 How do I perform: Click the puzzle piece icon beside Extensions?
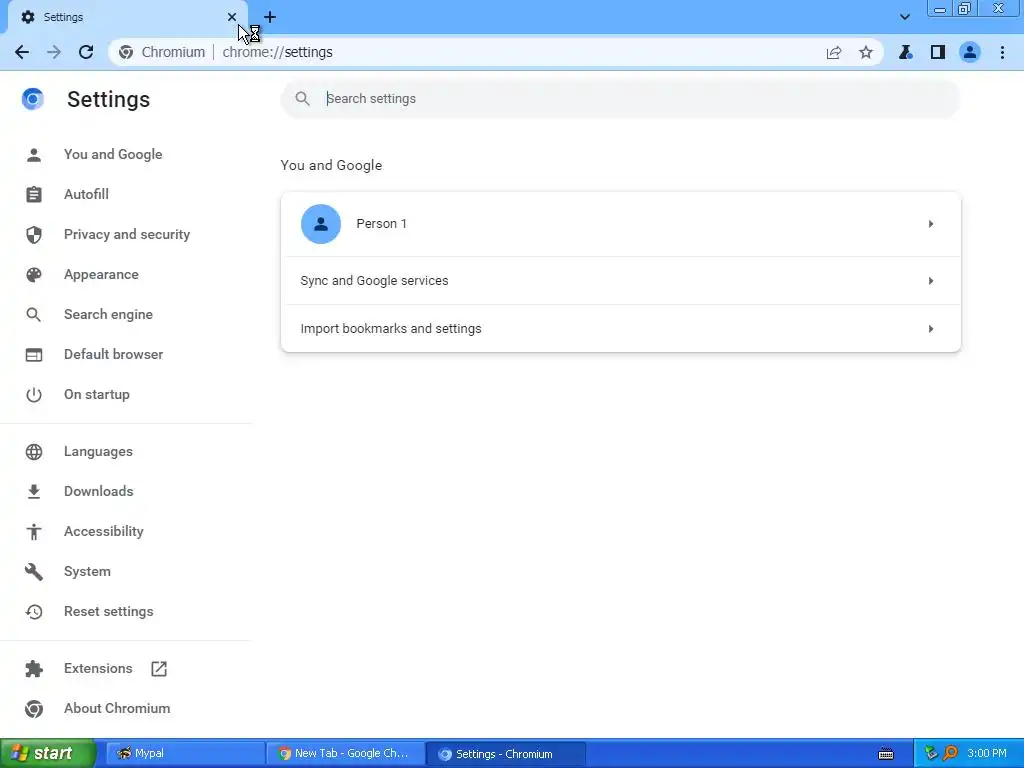34,669
